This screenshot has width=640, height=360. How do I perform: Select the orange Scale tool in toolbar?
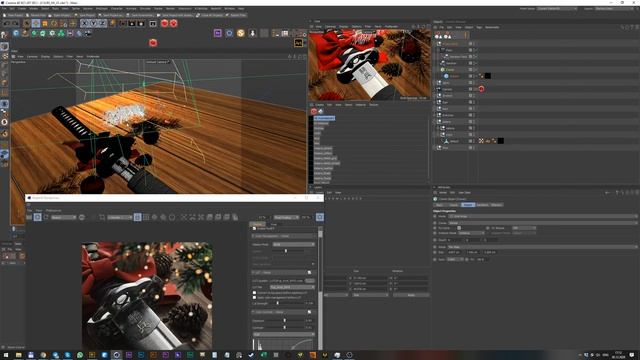tap(45, 23)
